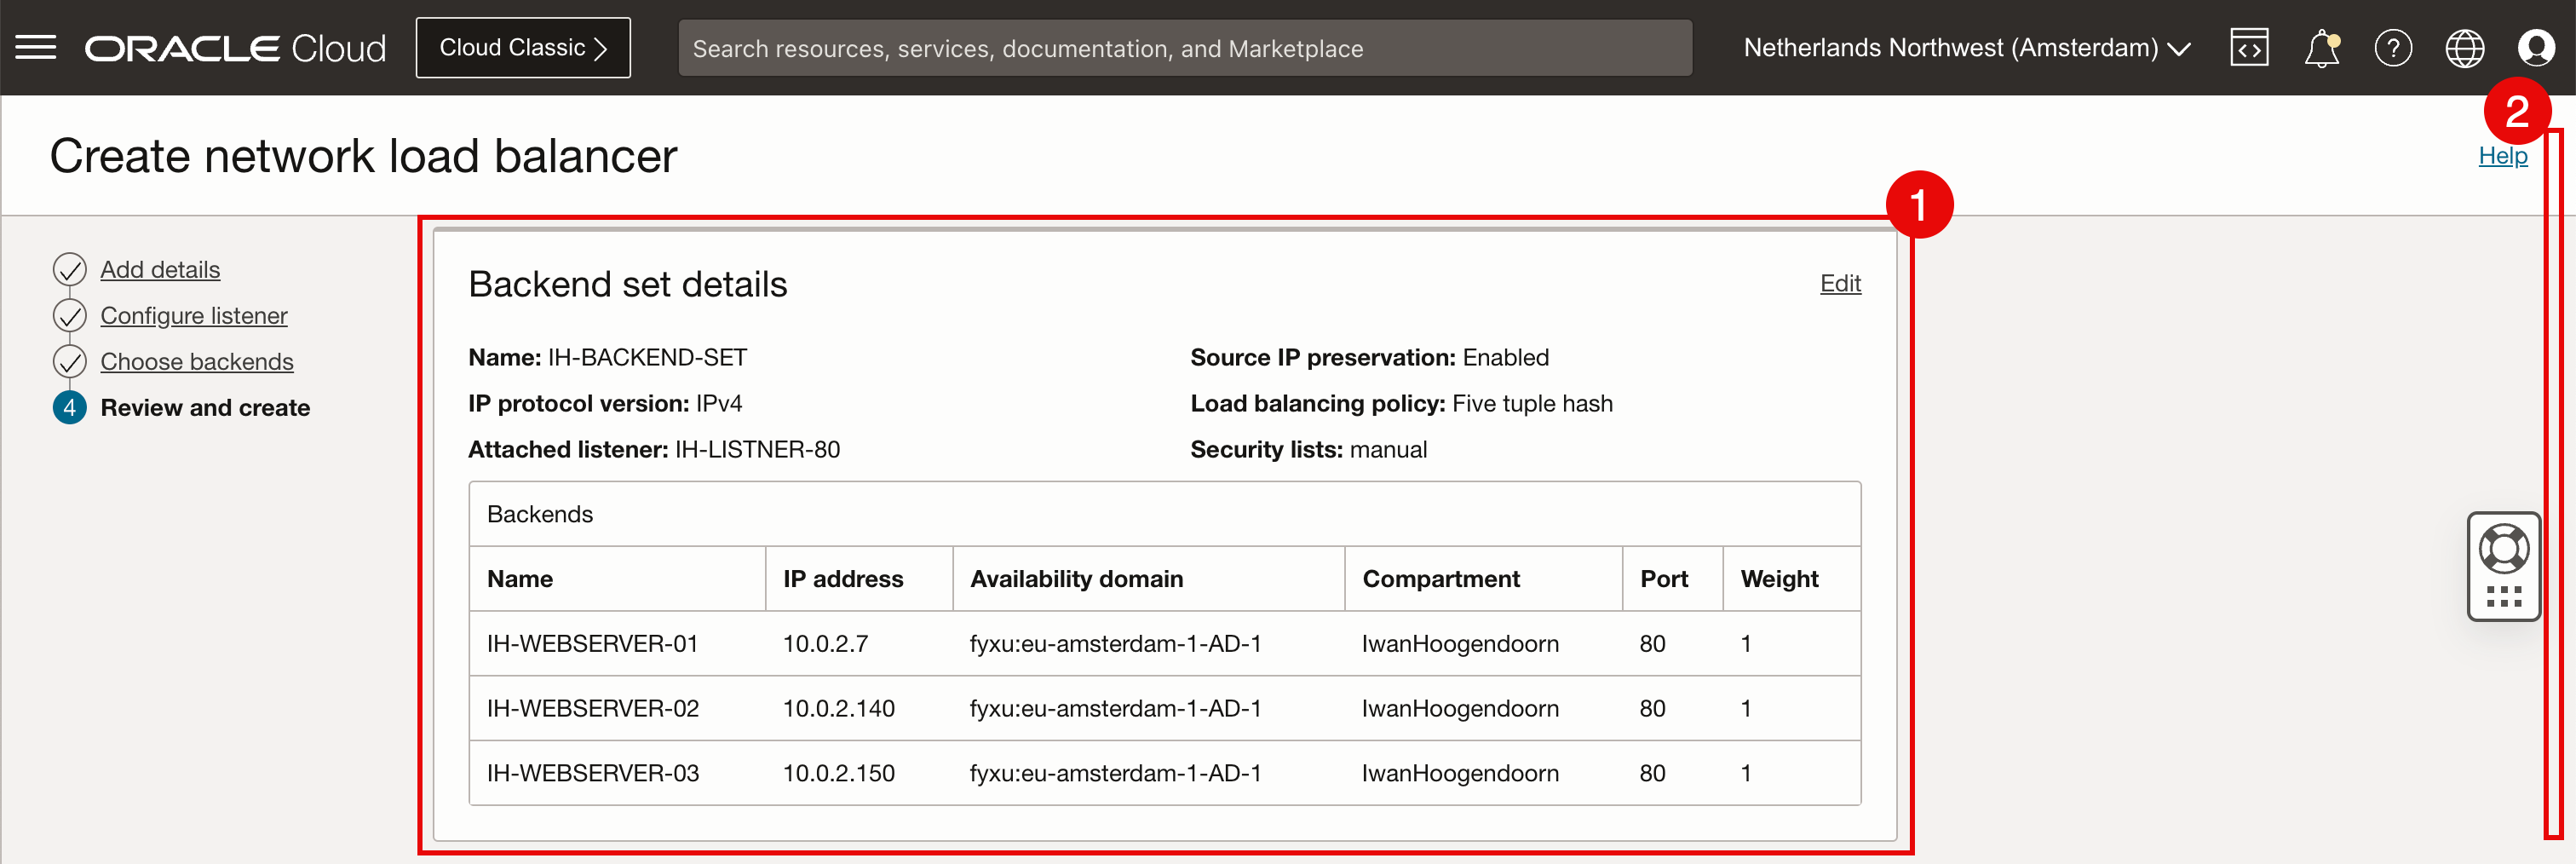Go to the Add details step
The width and height of the screenshot is (2576, 864).
(x=160, y=269)
